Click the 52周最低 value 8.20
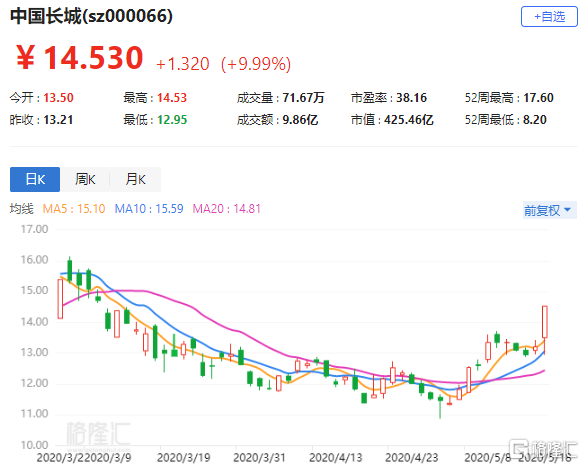This screenshot has width=584, height=466. coord(534,120)
